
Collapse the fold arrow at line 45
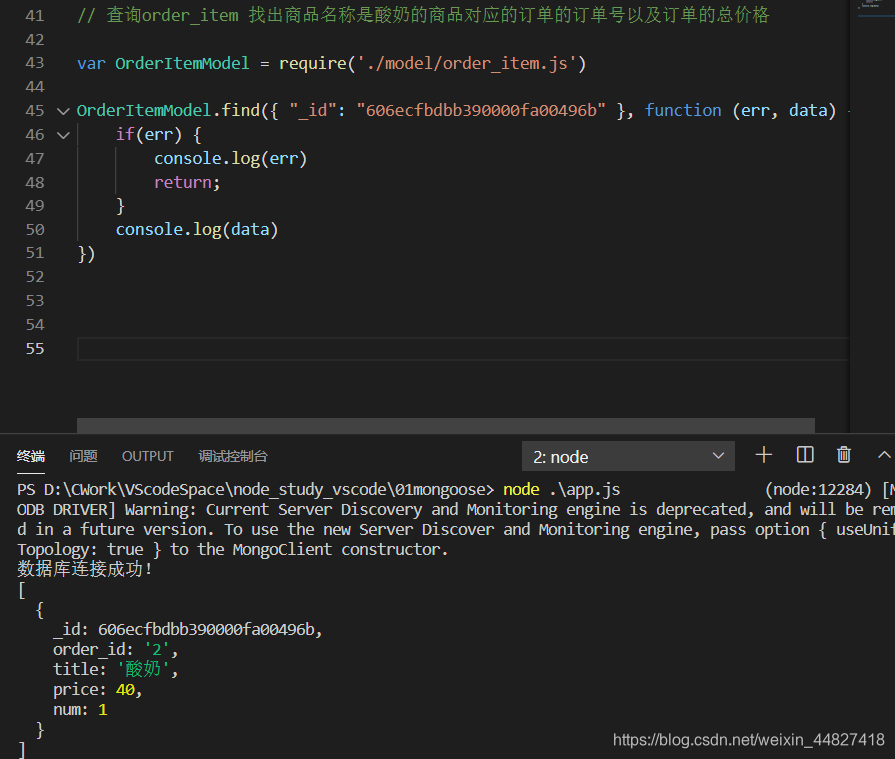tap(63, 111)
